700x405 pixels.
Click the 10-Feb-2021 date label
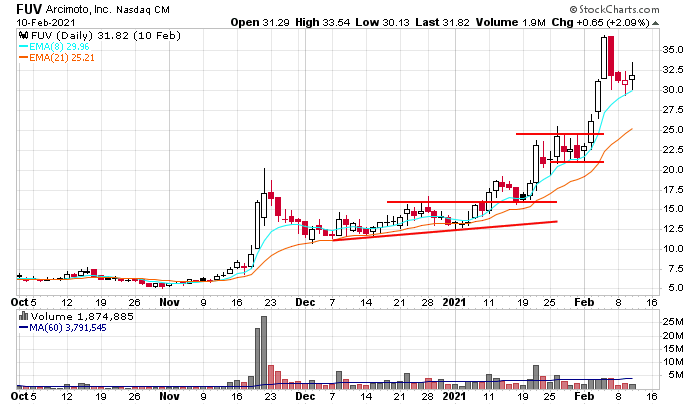(46, 22)
